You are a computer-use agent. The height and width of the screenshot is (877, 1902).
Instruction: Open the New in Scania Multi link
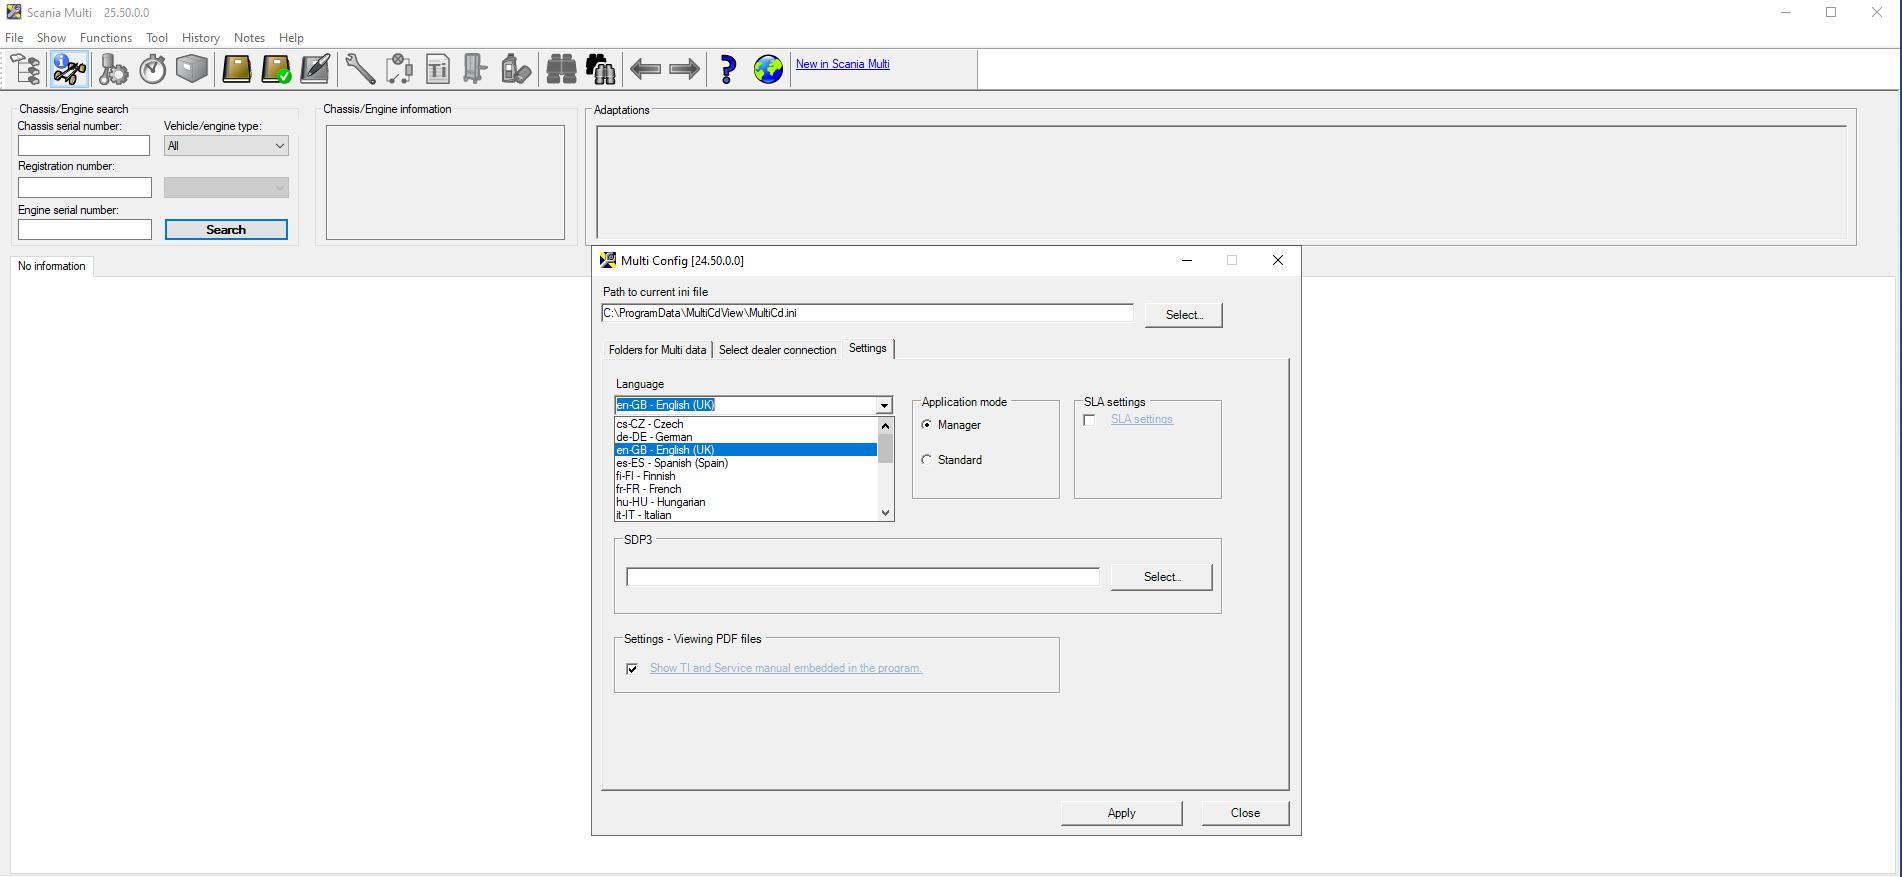click(842, 64)
